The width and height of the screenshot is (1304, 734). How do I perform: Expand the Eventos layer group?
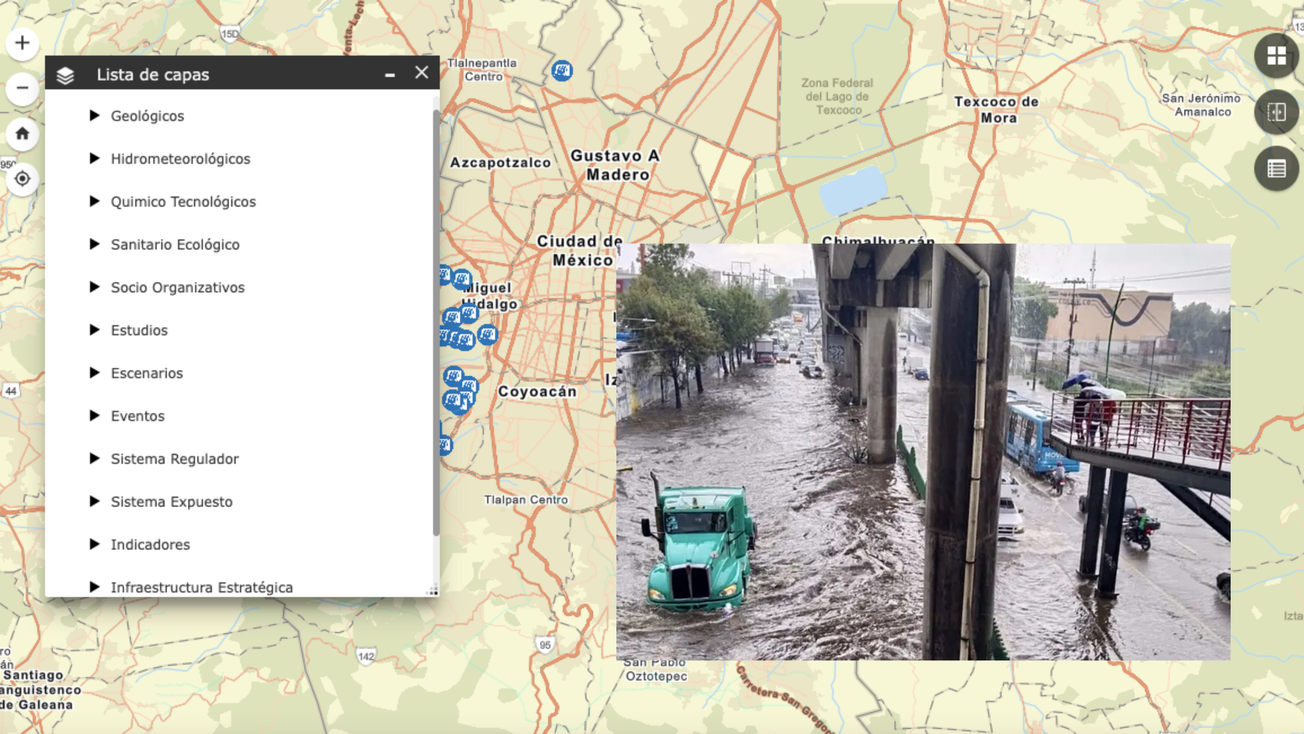[x=94, y=416]
